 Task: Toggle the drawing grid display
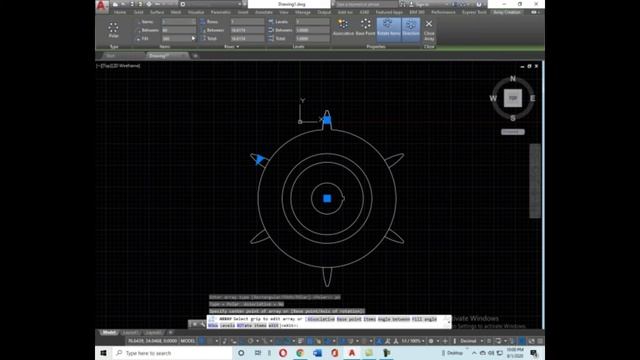(202, 341)
